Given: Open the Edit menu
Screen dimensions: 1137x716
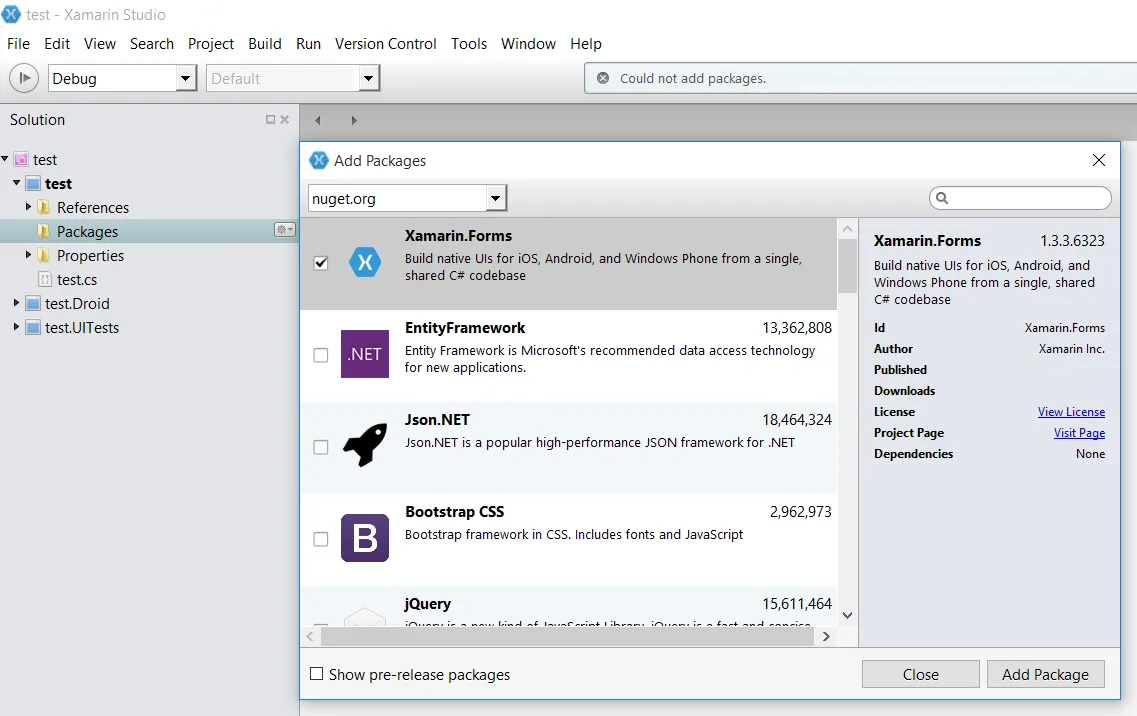Looking at the screenshot, I should [x=57, y=44].
